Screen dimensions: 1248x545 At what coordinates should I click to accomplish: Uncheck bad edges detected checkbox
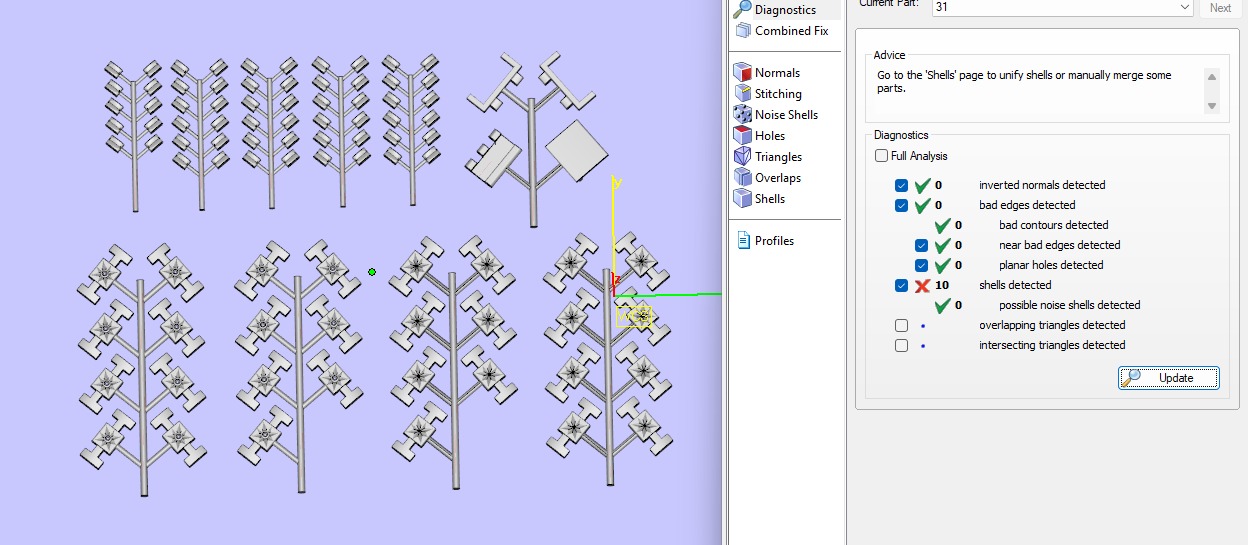coord(901,205)
